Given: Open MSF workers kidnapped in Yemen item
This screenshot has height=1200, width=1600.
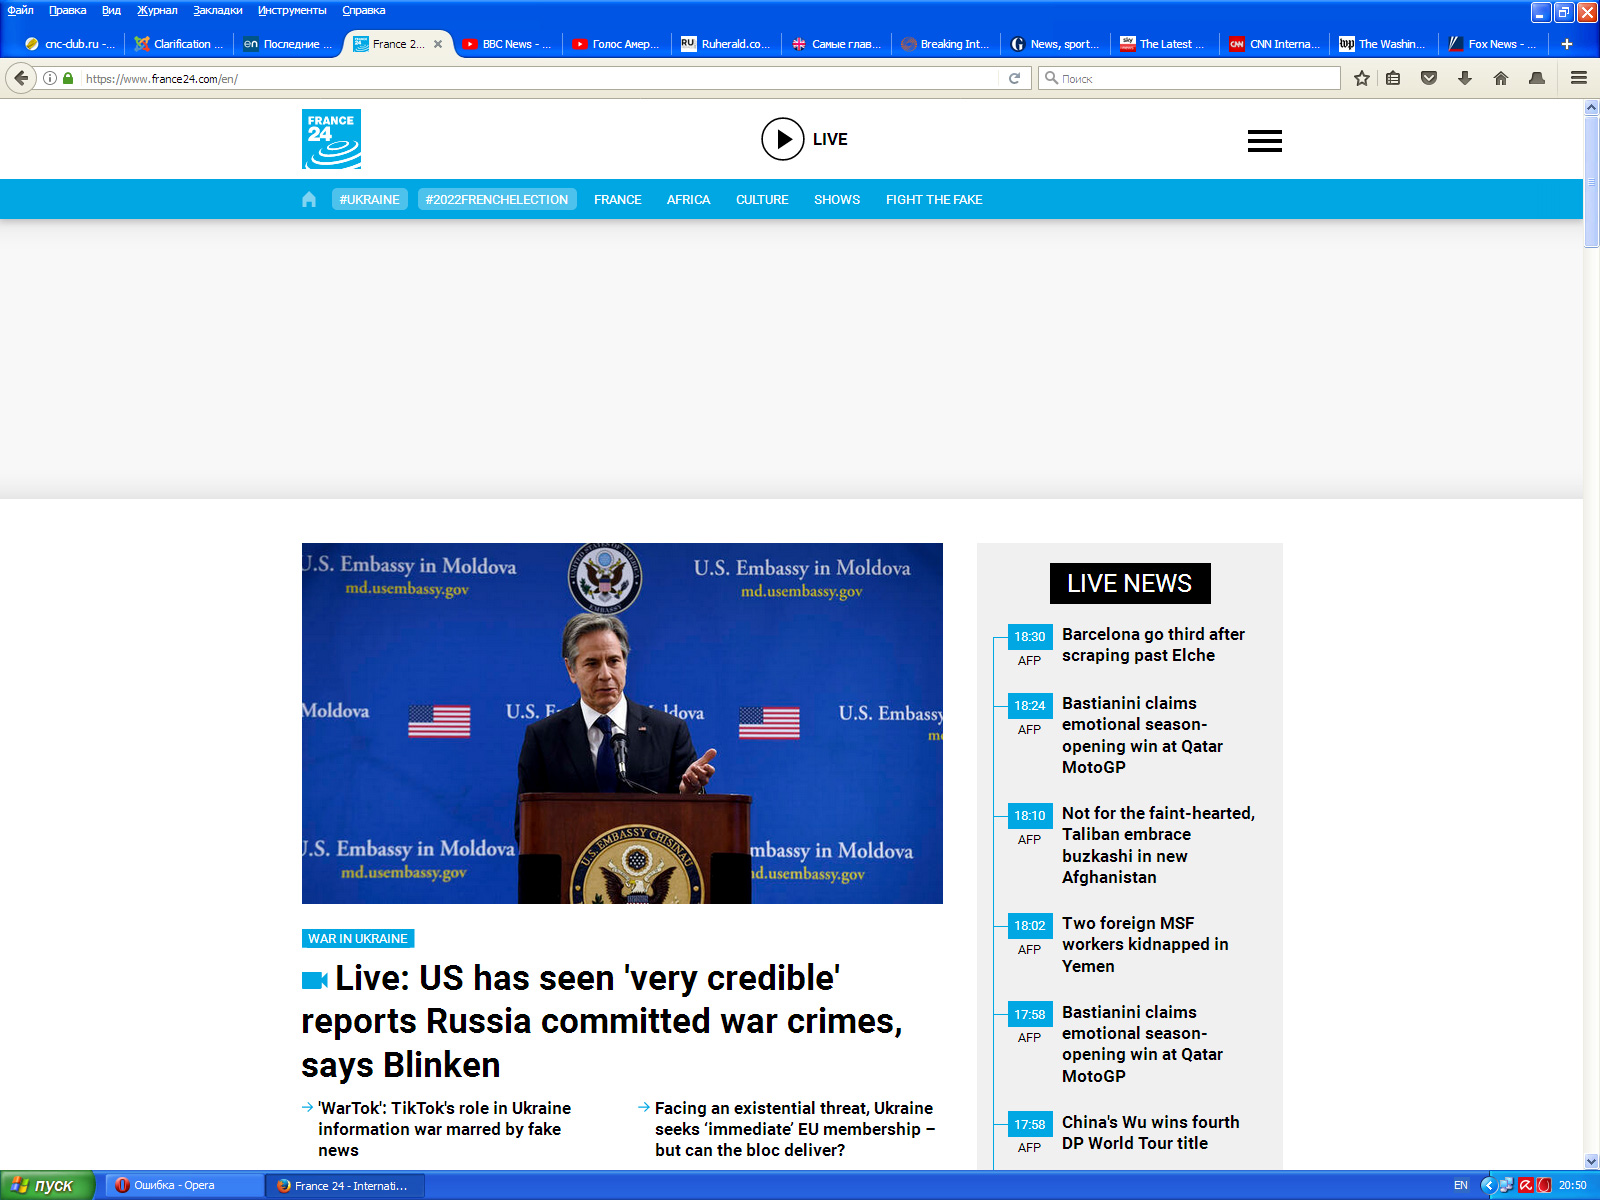Looking at the screenshot, I should coord(1145,944).
